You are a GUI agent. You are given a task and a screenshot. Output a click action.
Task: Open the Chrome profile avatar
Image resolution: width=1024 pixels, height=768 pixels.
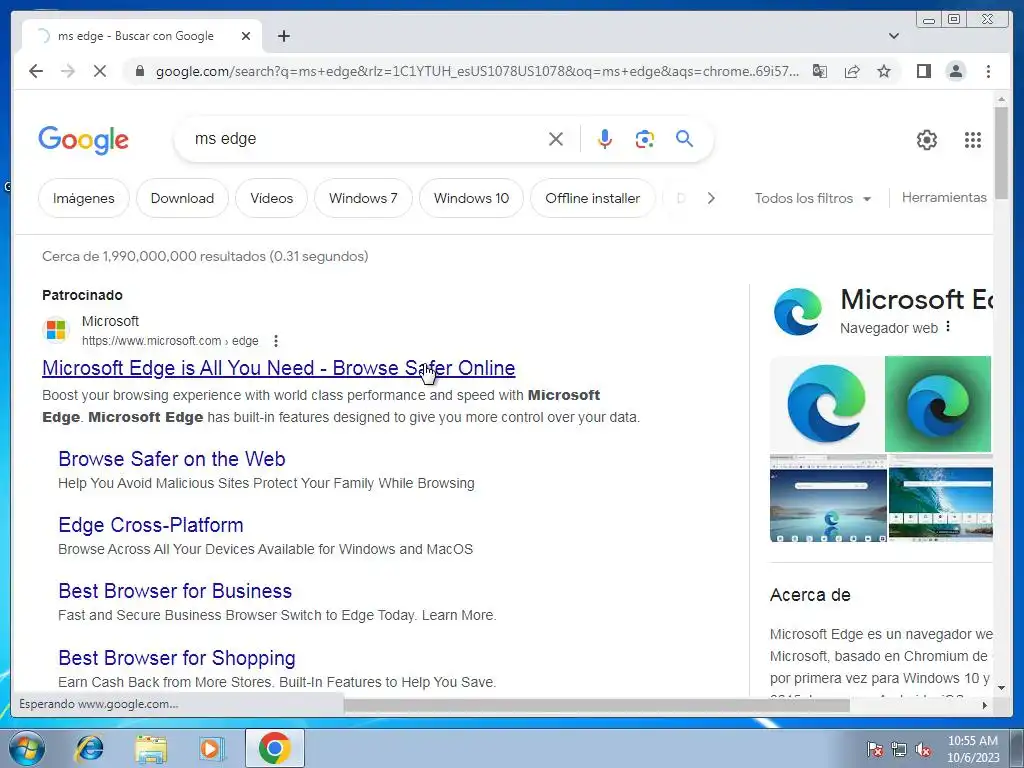click(x=955, y=71)
